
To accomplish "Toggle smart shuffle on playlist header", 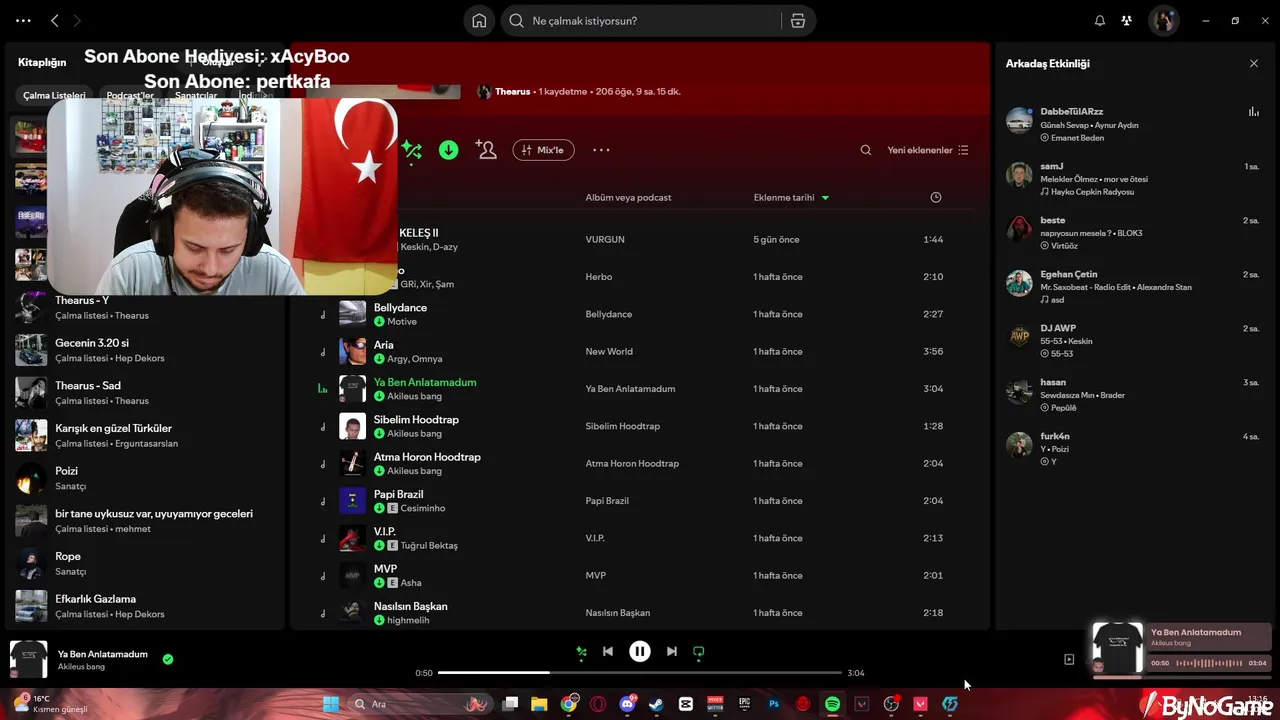I will (412, 150).
